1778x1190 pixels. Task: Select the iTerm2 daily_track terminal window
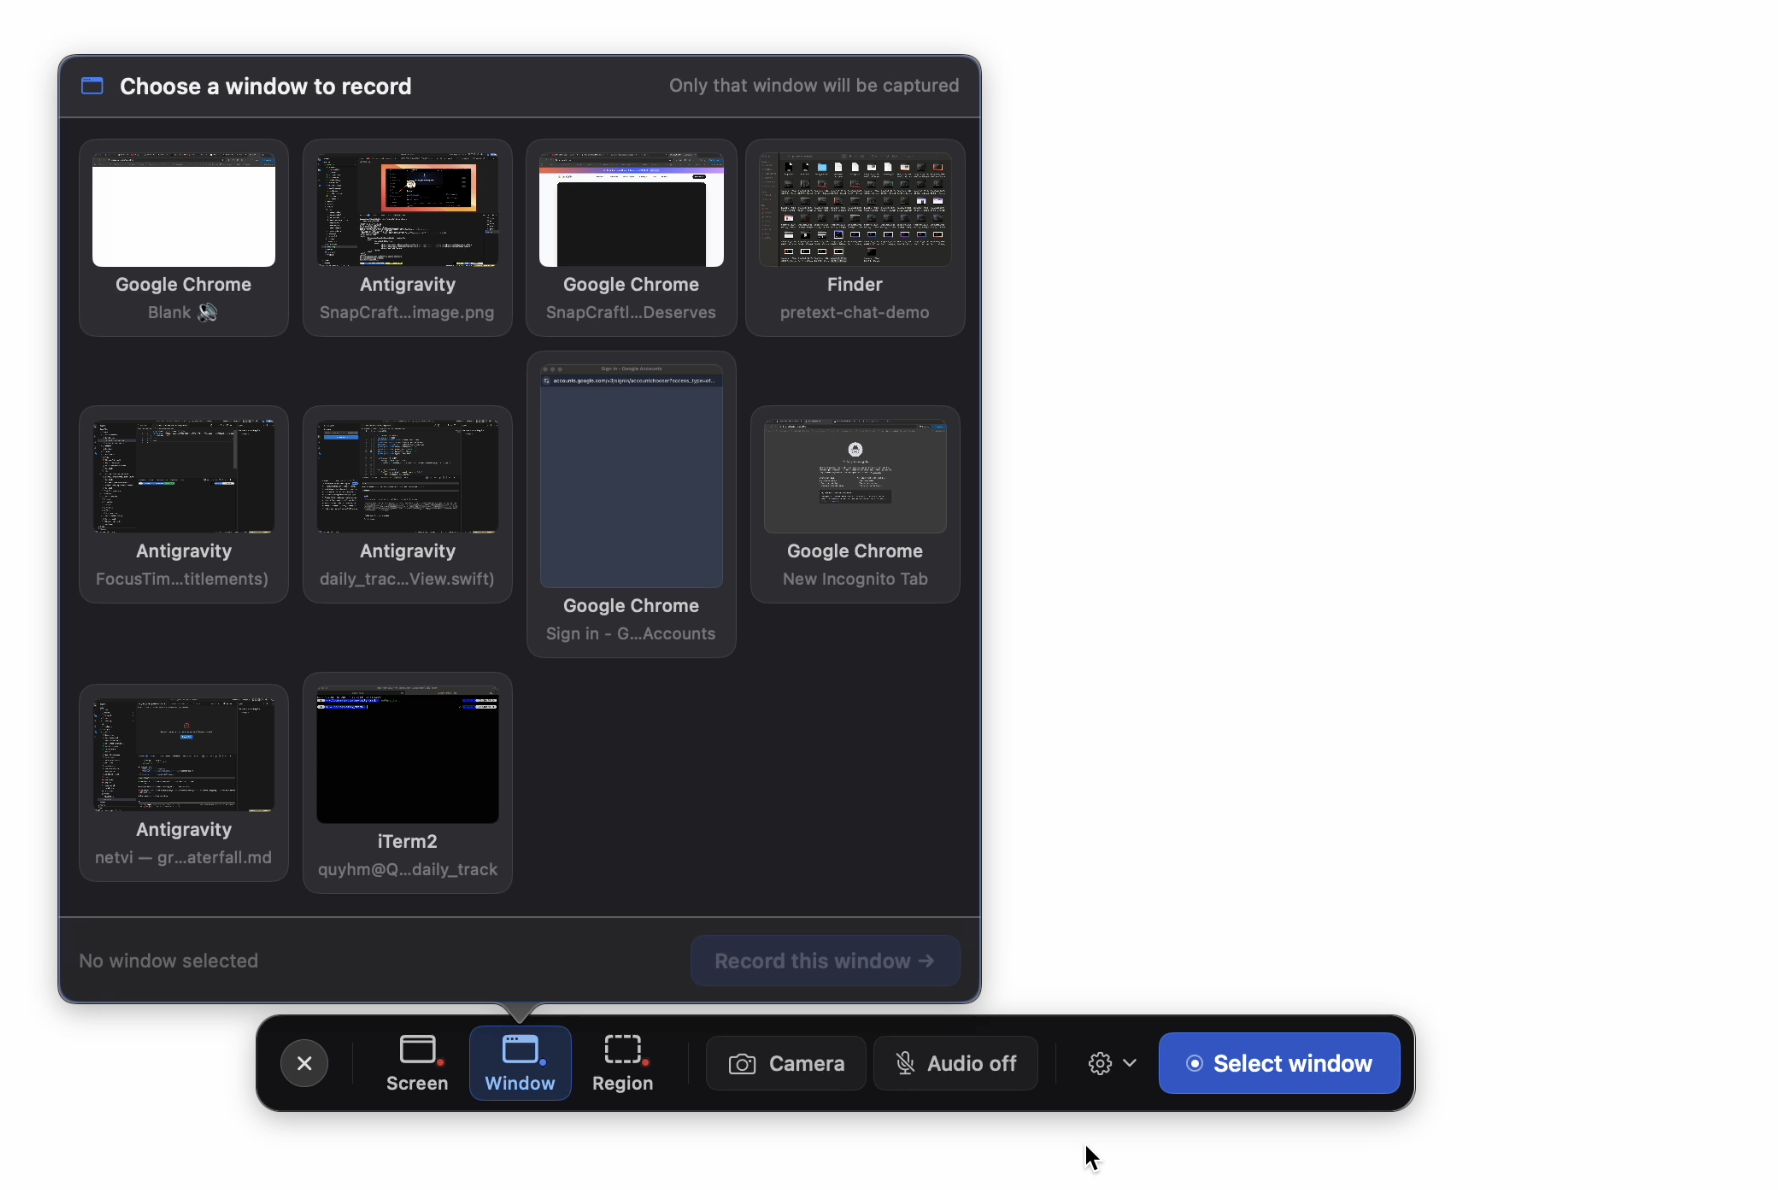click(407, 783)
